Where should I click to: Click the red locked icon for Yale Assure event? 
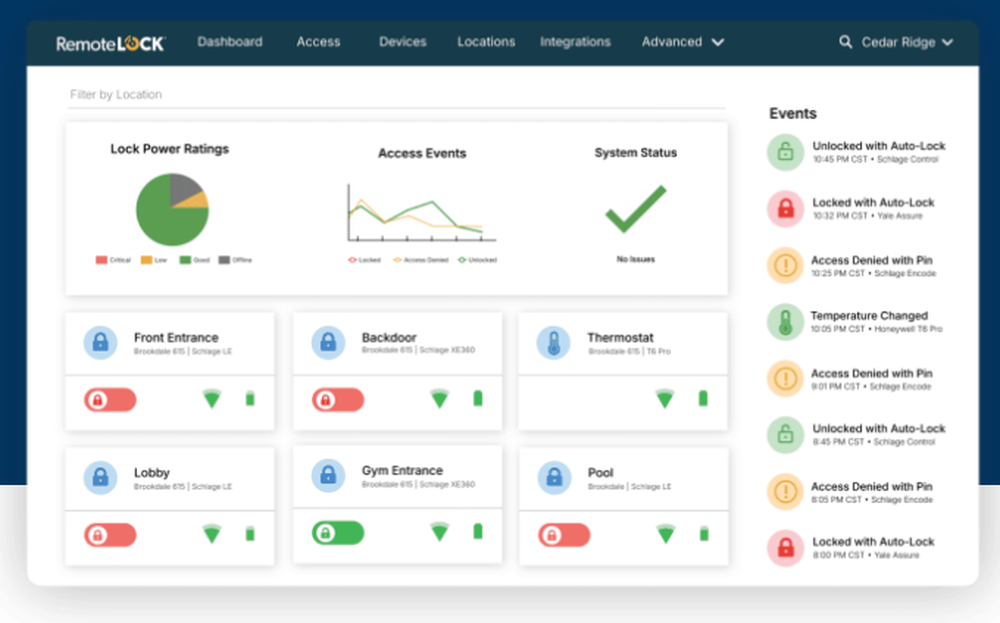(785, 209)
